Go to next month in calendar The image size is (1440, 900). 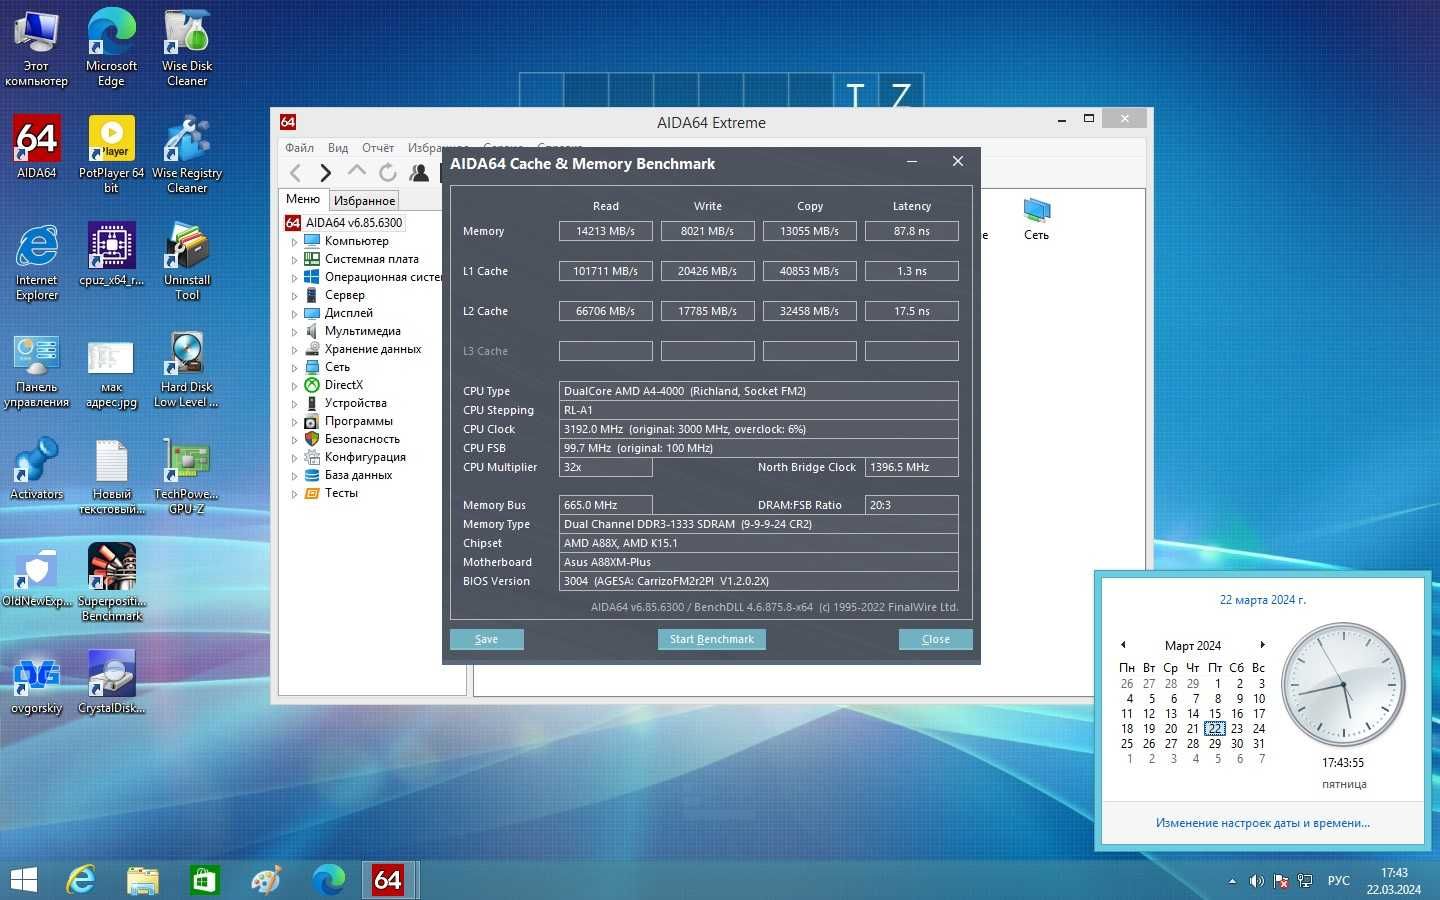click(1263, 645)
